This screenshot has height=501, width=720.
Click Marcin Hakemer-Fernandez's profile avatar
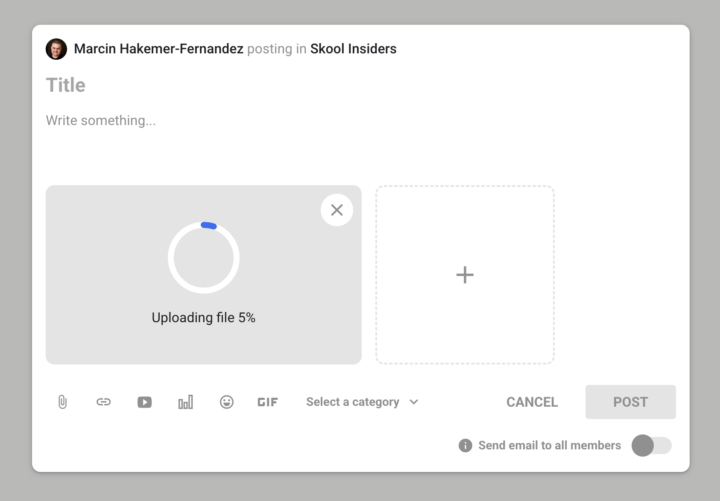pos(56,49)
